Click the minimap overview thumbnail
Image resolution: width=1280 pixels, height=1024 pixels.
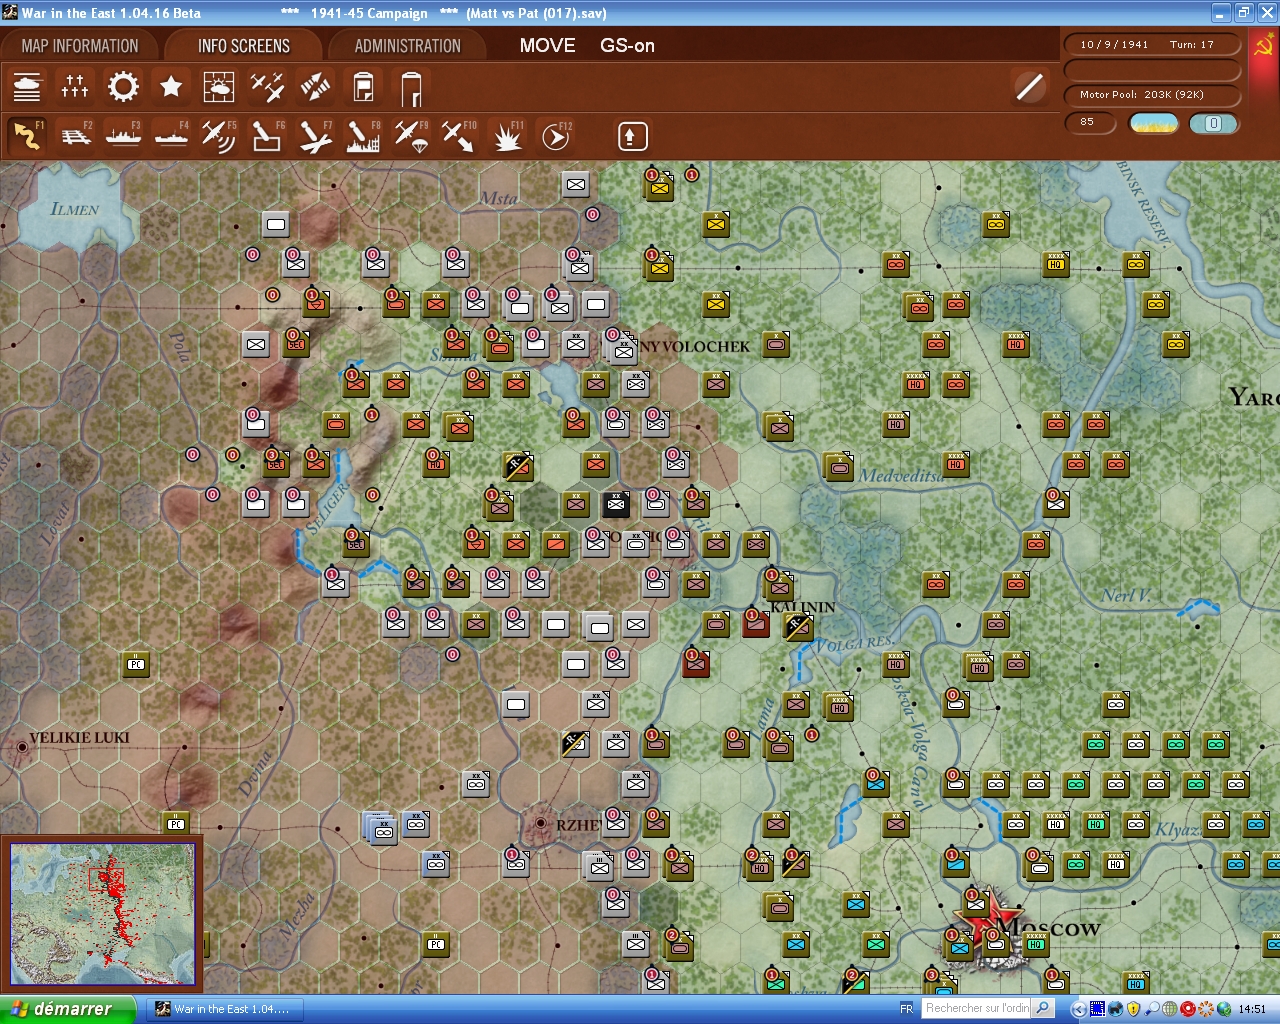point(102,915)
